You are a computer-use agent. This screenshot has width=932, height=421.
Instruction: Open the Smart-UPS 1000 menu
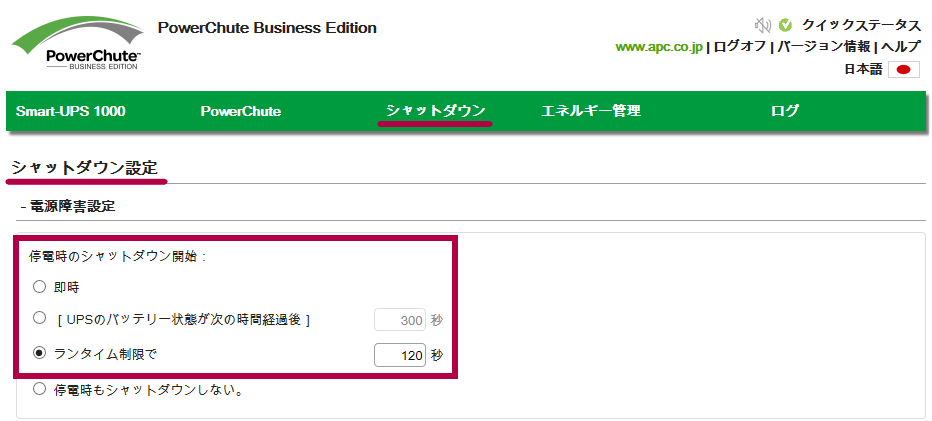[71, 111]
